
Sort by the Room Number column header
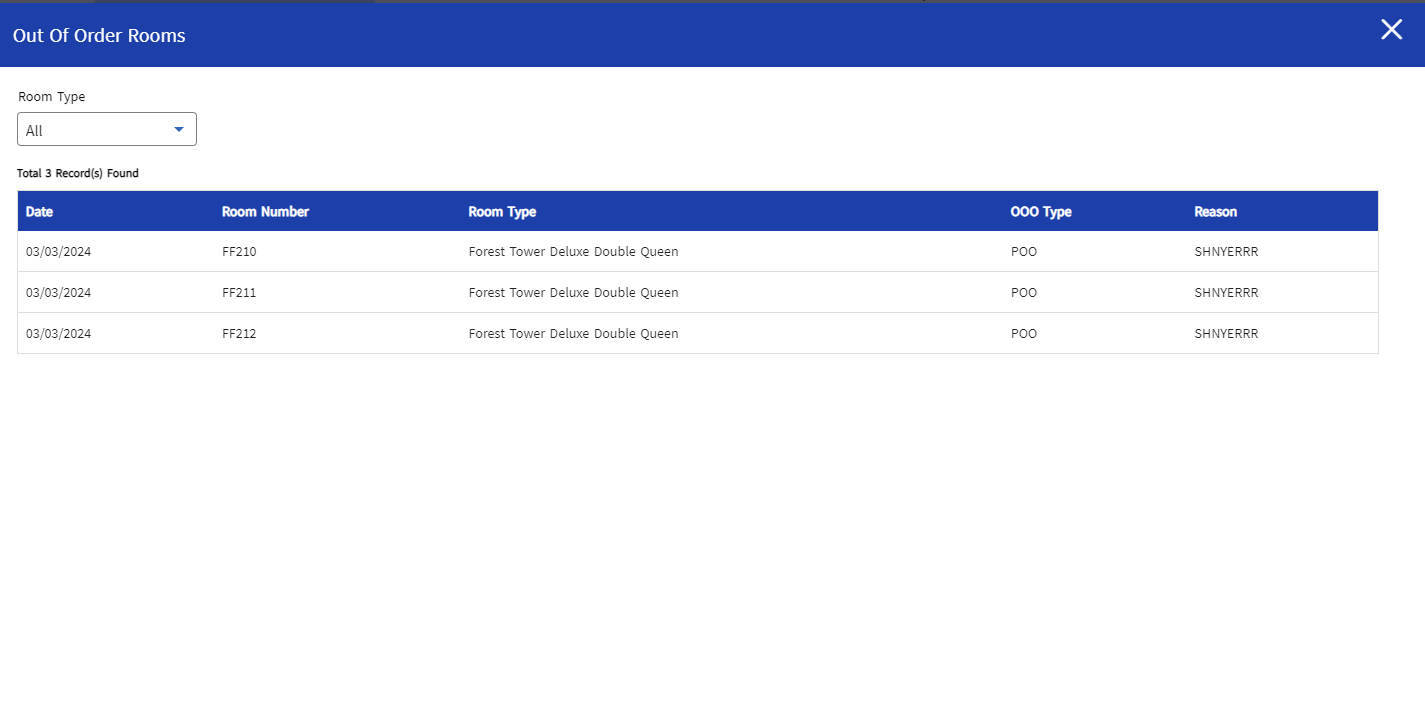[x=265, y=212]
